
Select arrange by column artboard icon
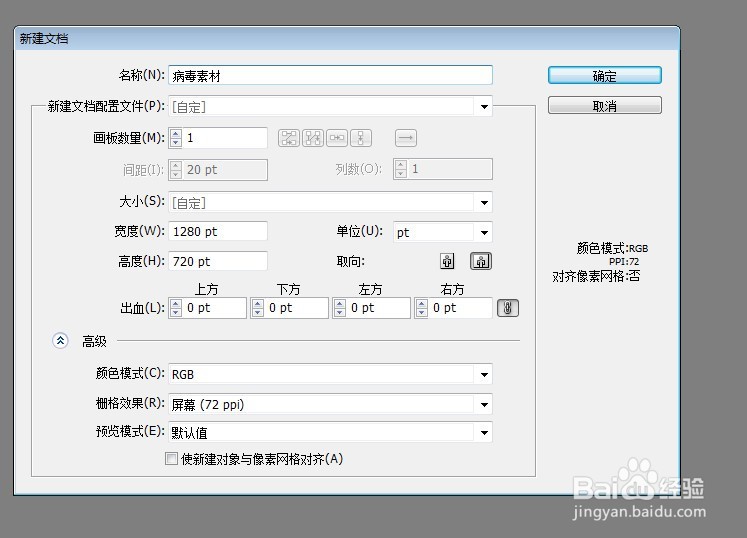tap(361, 138)
